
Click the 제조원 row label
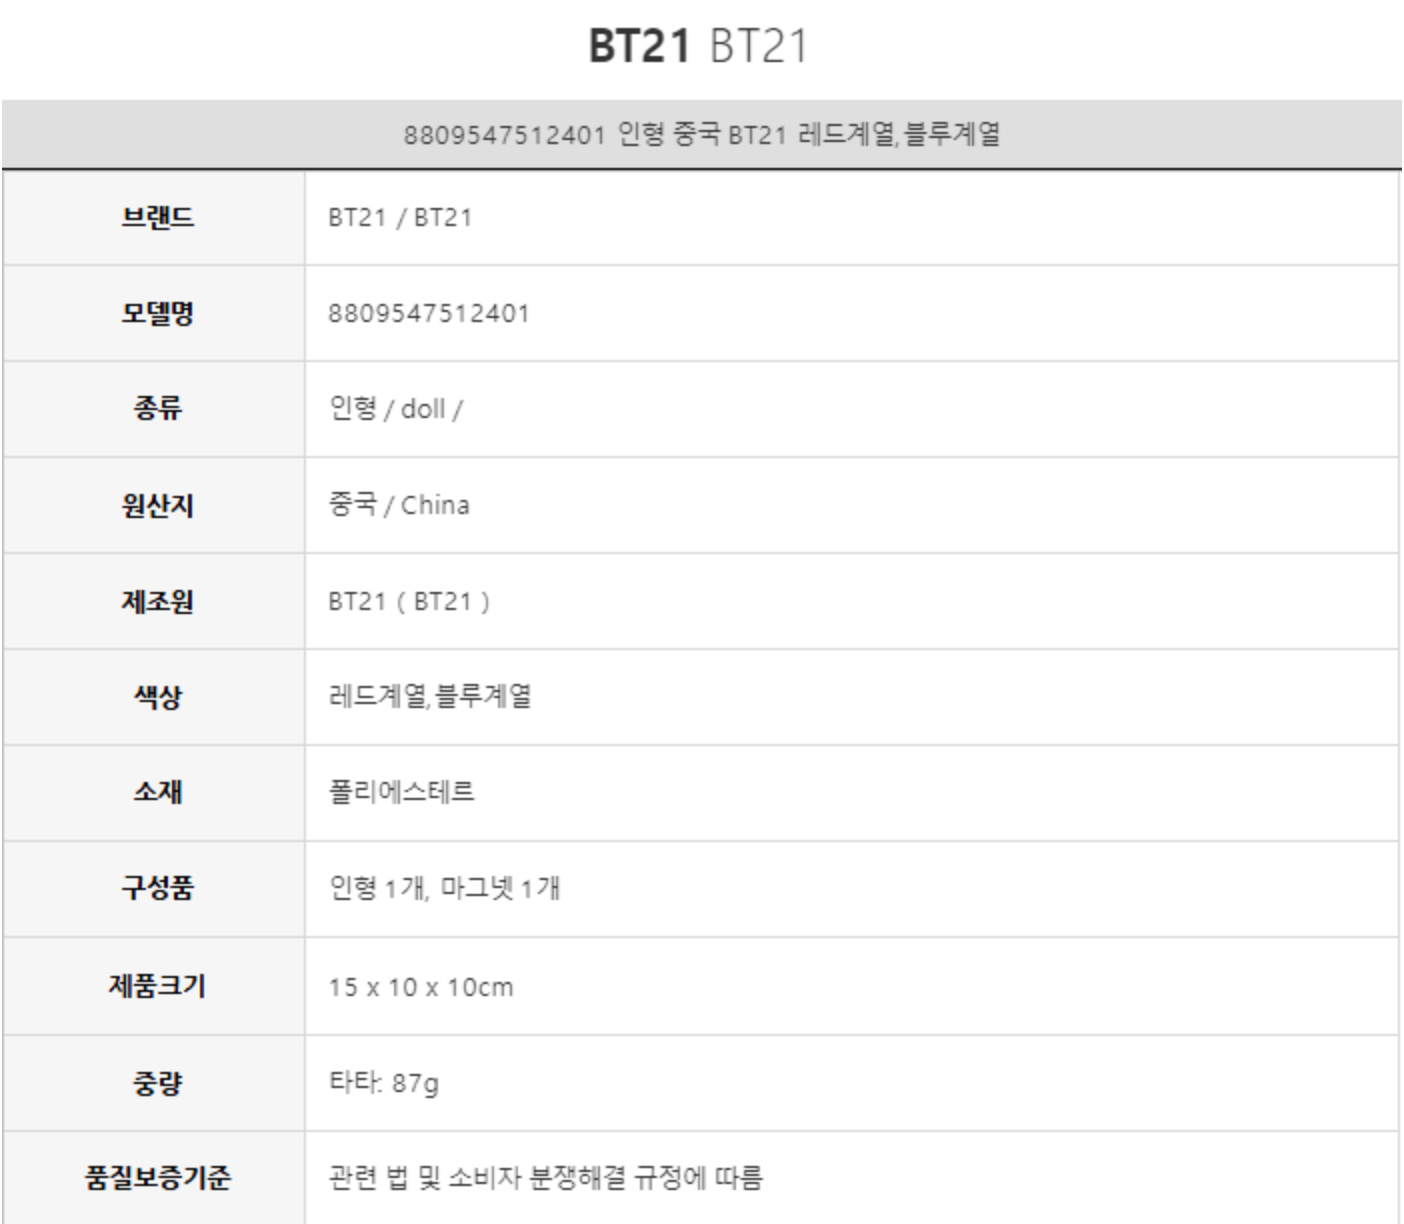pos(157,601)
